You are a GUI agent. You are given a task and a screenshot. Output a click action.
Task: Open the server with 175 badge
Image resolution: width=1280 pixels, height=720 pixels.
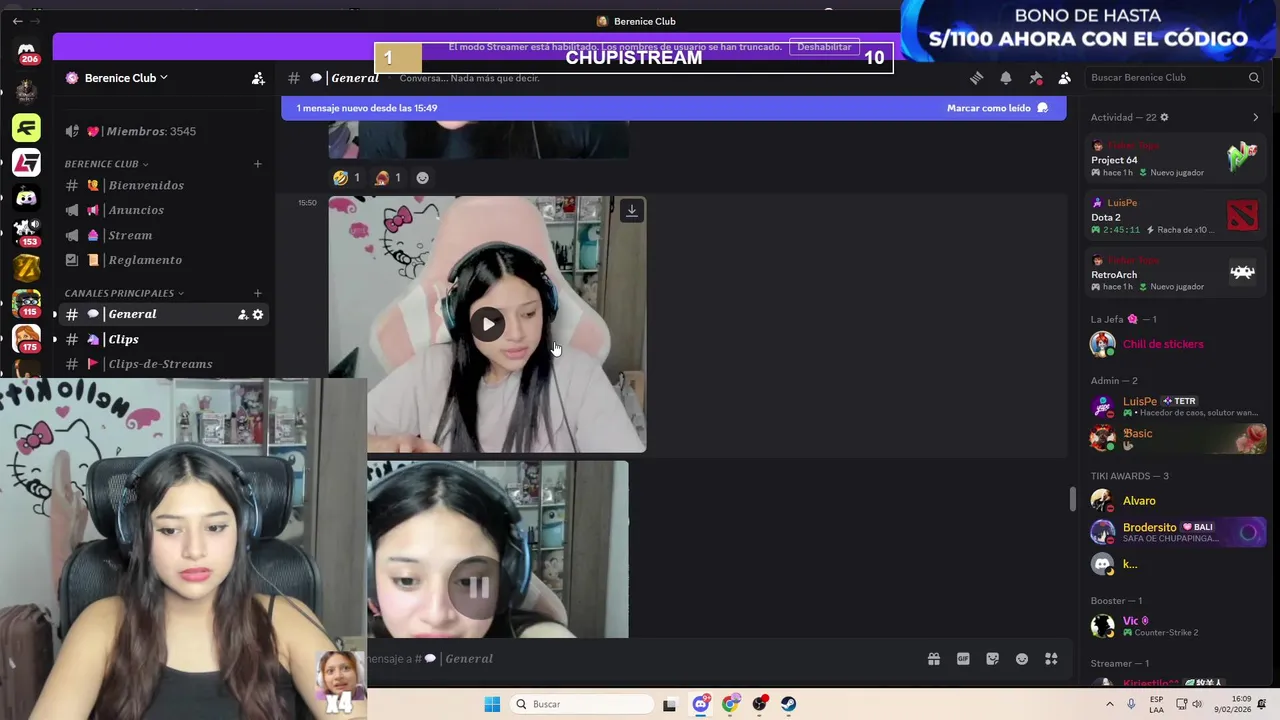(x=27, y=338)
